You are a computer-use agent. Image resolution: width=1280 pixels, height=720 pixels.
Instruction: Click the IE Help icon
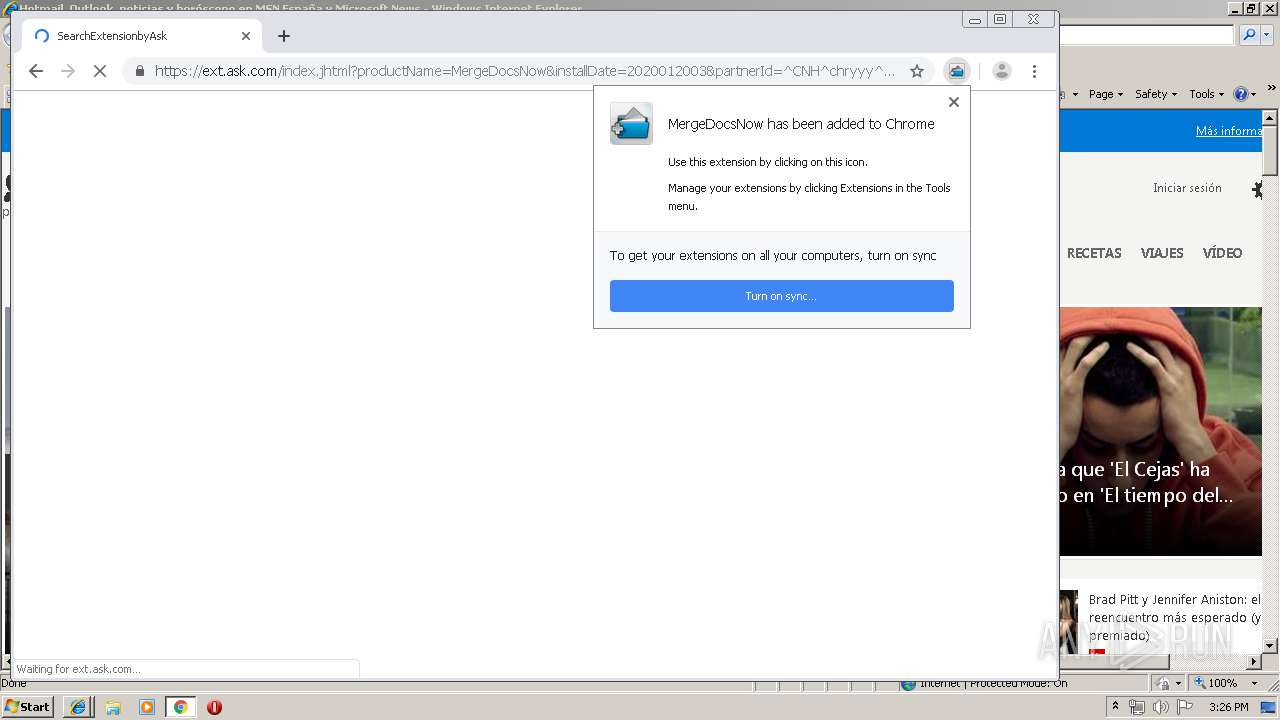point(1240,94)
